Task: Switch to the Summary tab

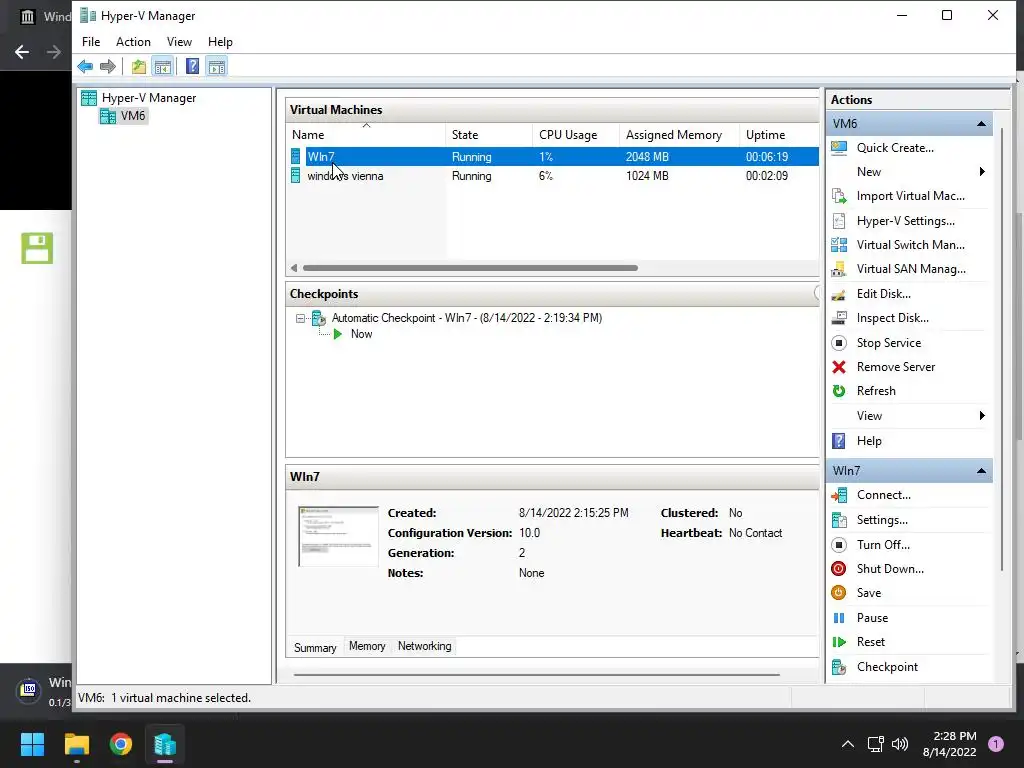Action: (x=315, y=647)
